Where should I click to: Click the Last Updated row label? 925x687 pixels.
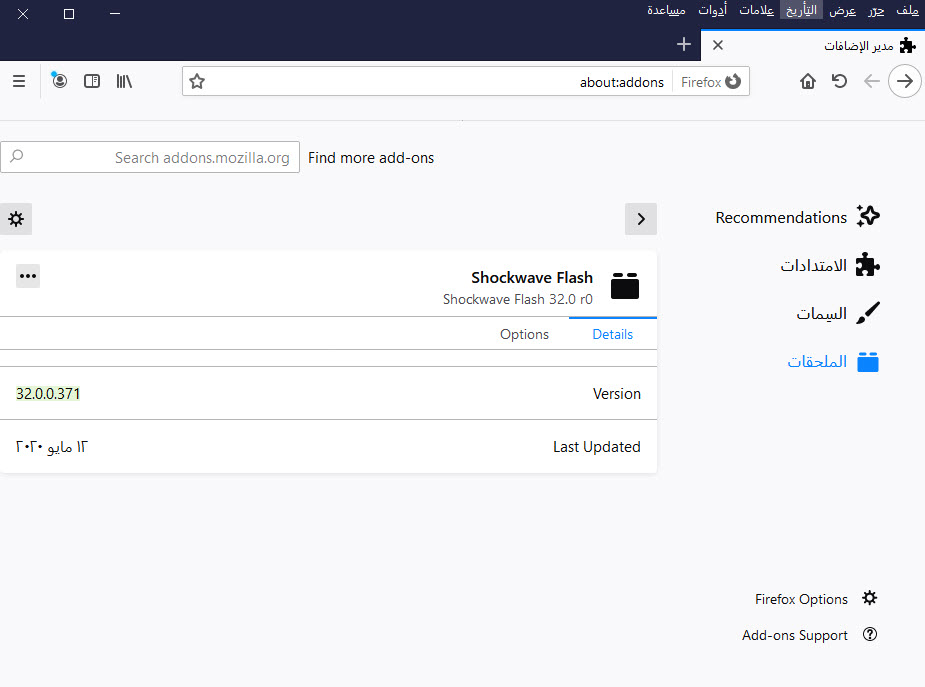tap(596, 447)
